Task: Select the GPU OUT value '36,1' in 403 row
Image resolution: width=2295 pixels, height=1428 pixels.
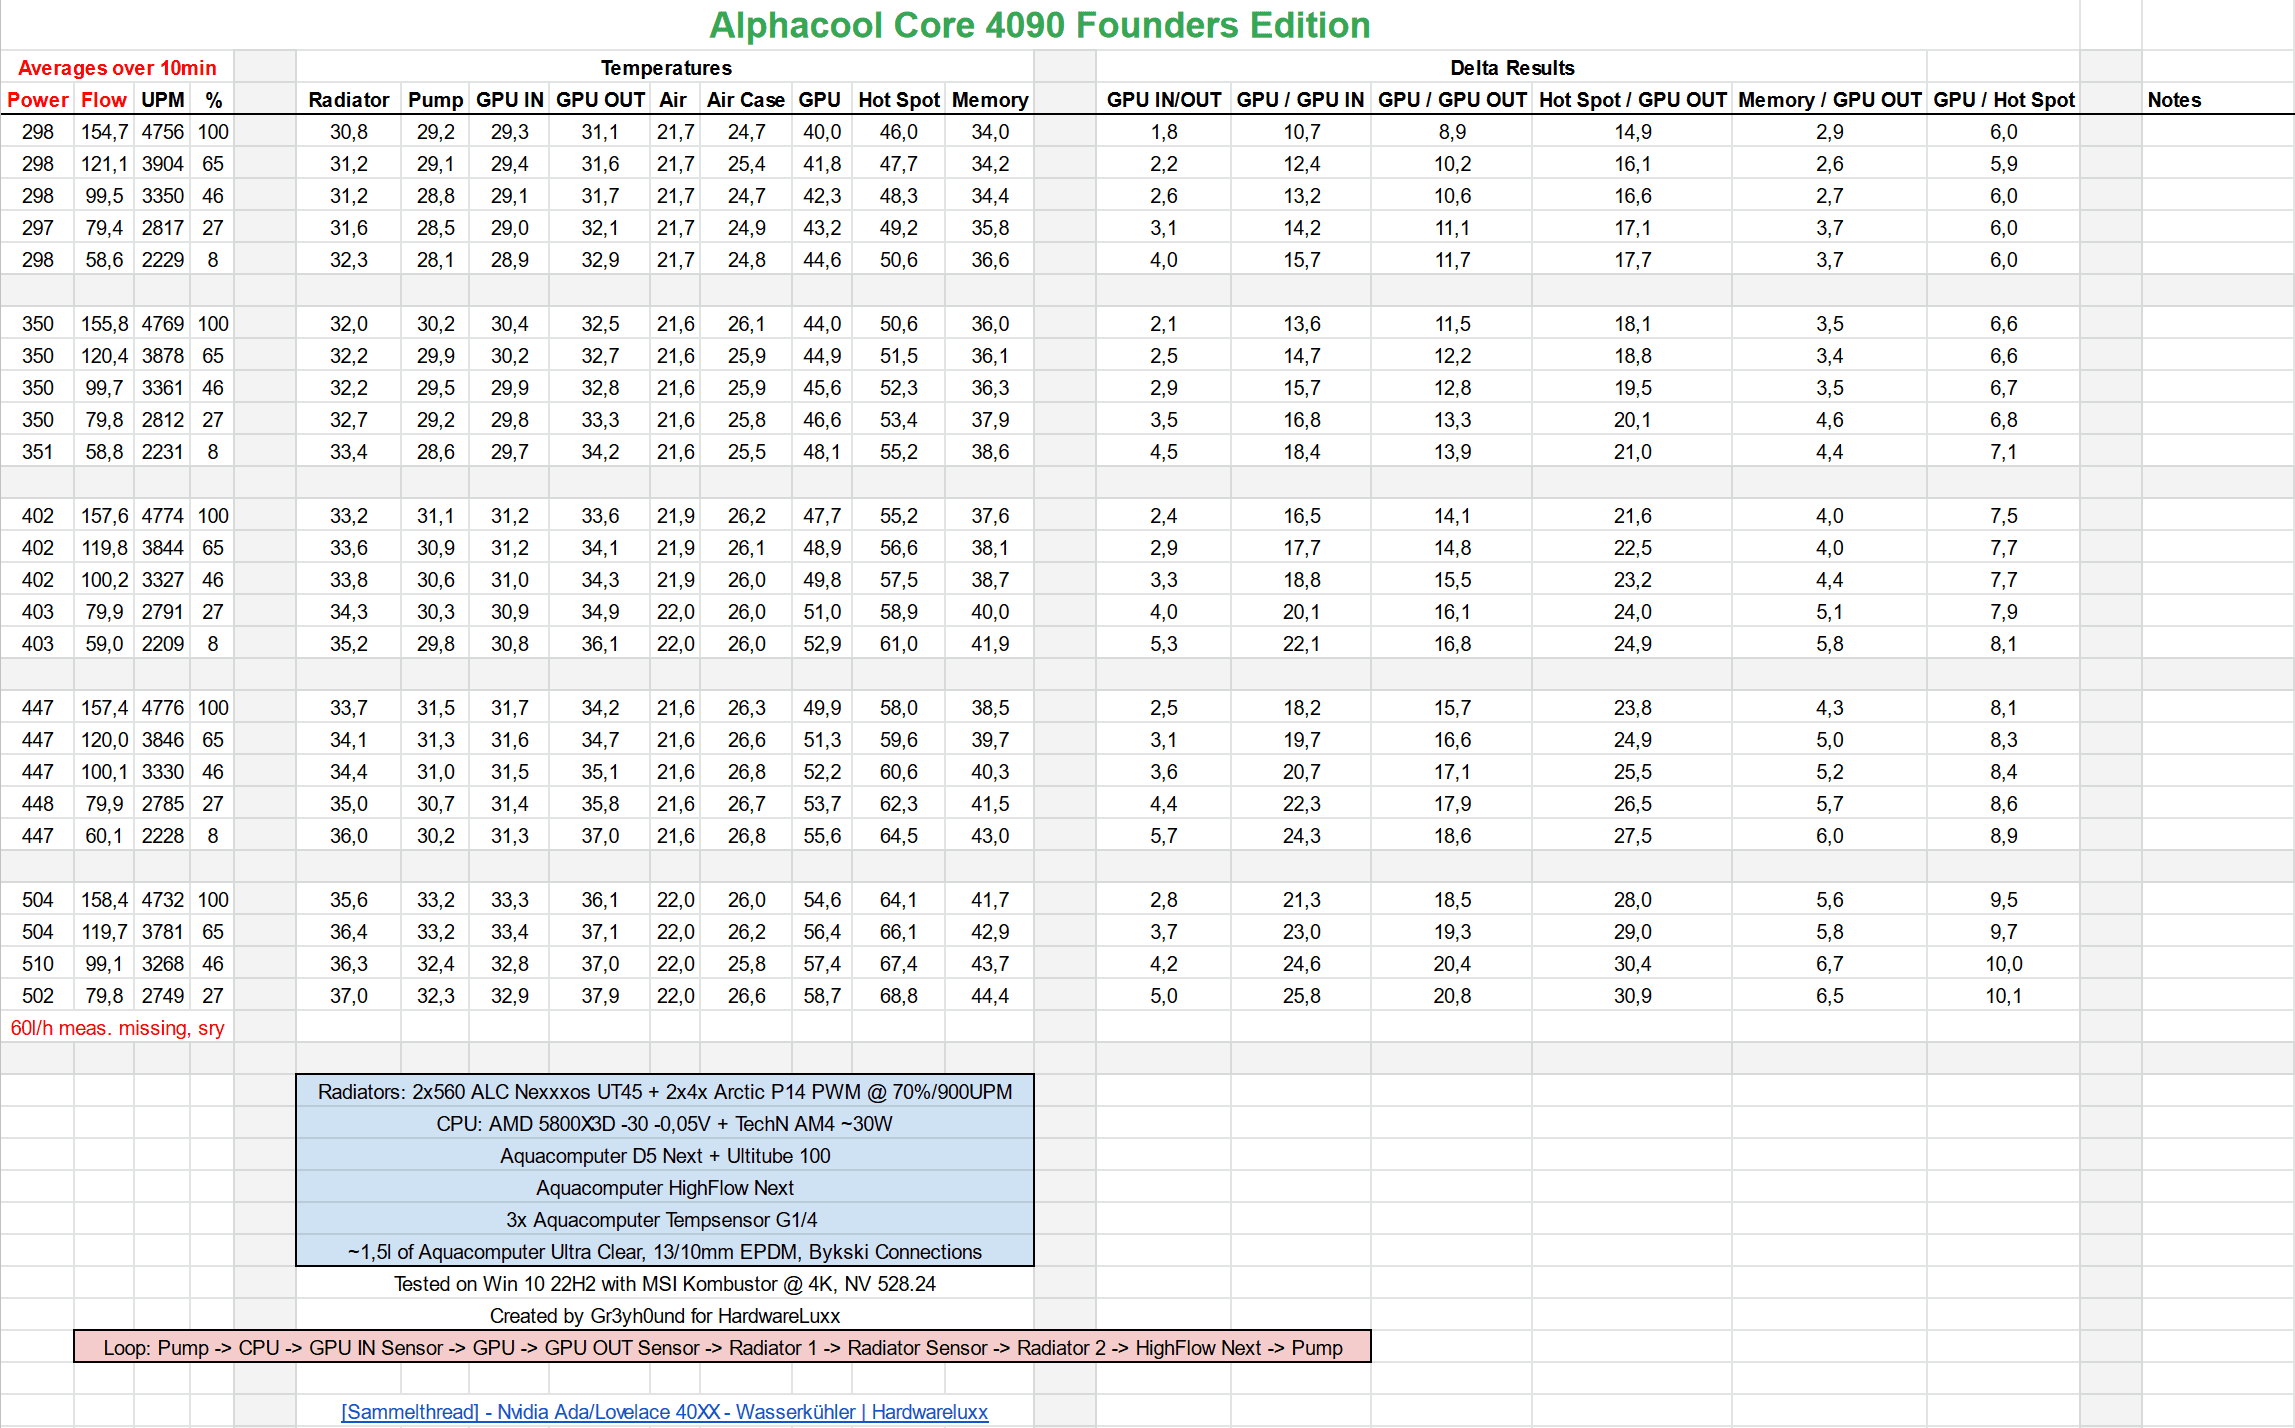Action: pyautogui.click(x=600, y=644)
